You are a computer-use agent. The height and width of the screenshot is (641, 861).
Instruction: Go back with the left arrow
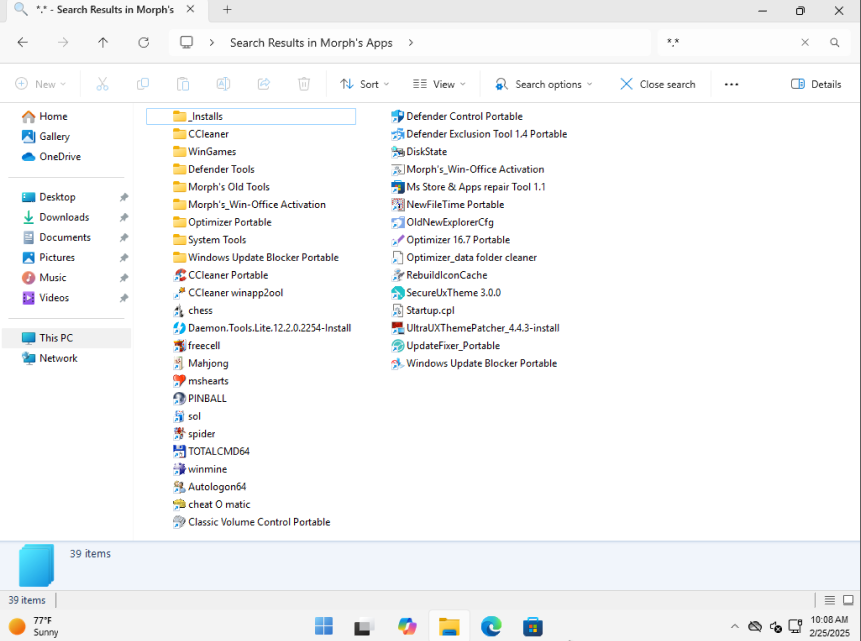(23, 42)
